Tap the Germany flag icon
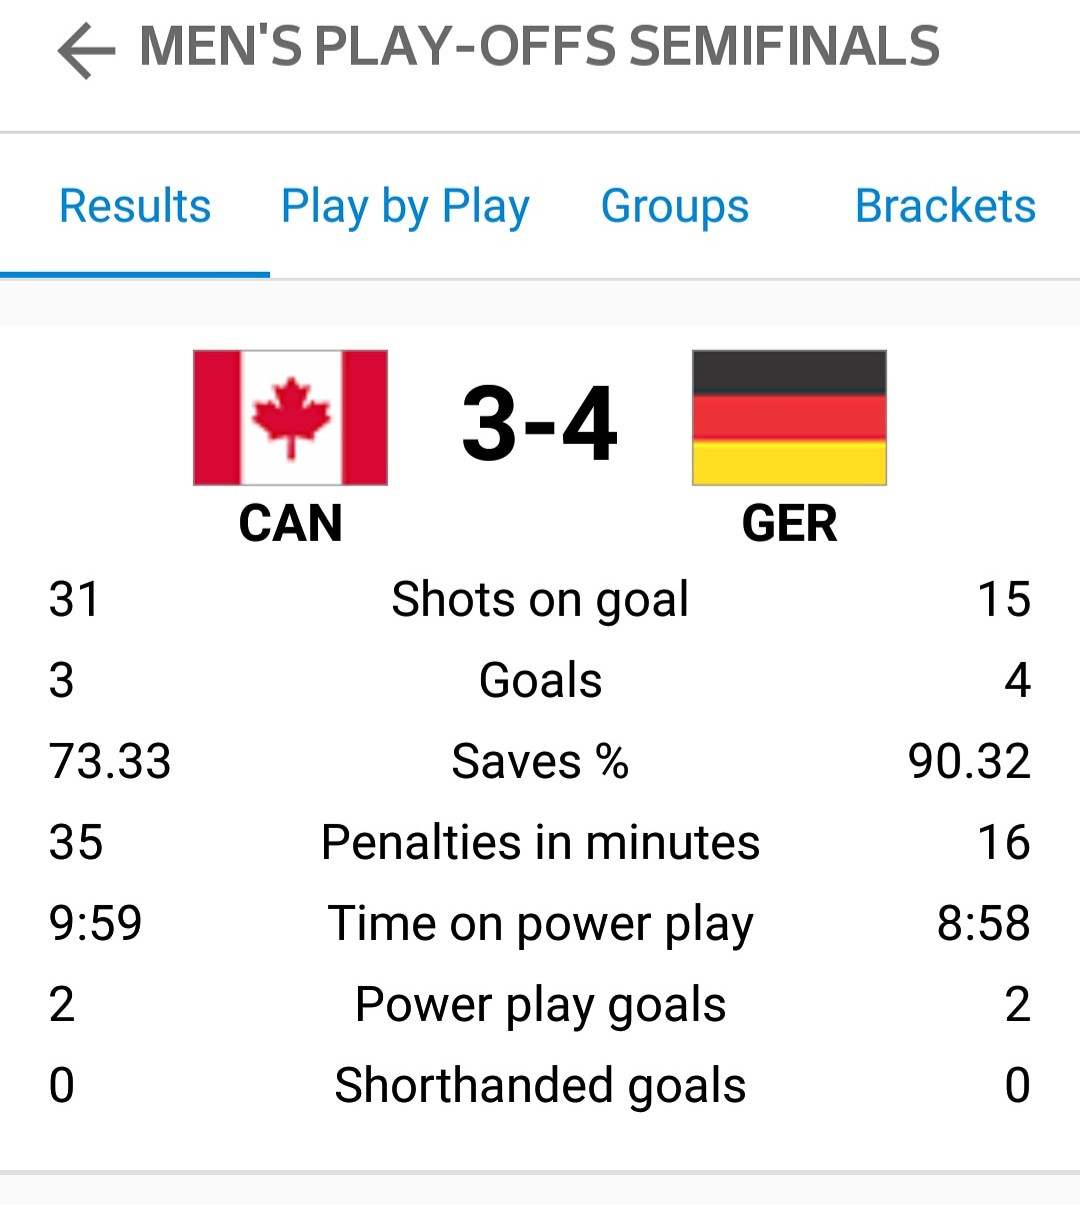The width and height of the screenshot is (1080, 1220). click(789, 418)
